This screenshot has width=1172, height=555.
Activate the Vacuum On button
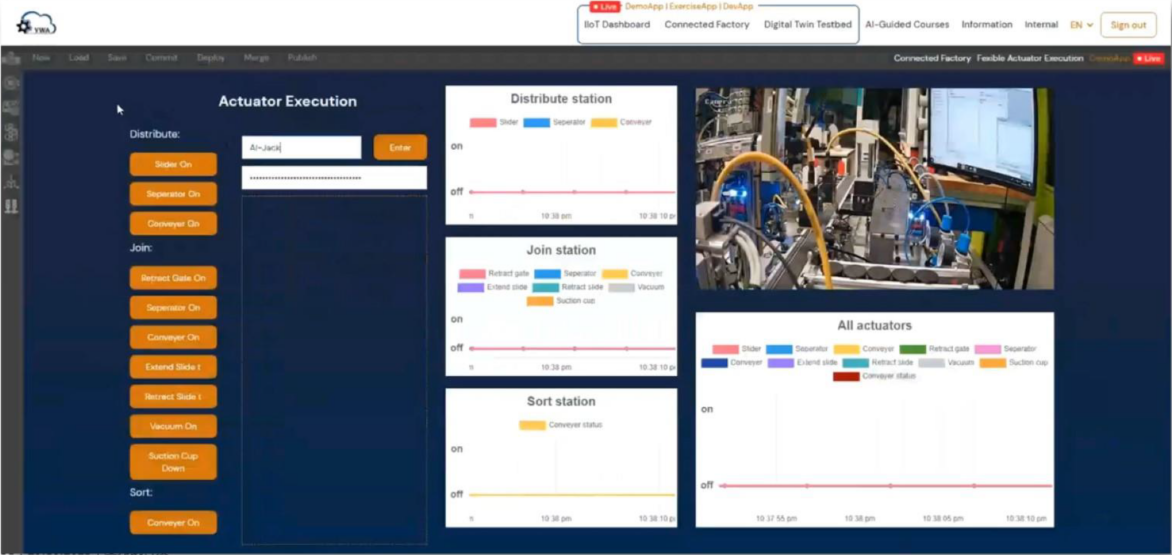click(173, 426)
